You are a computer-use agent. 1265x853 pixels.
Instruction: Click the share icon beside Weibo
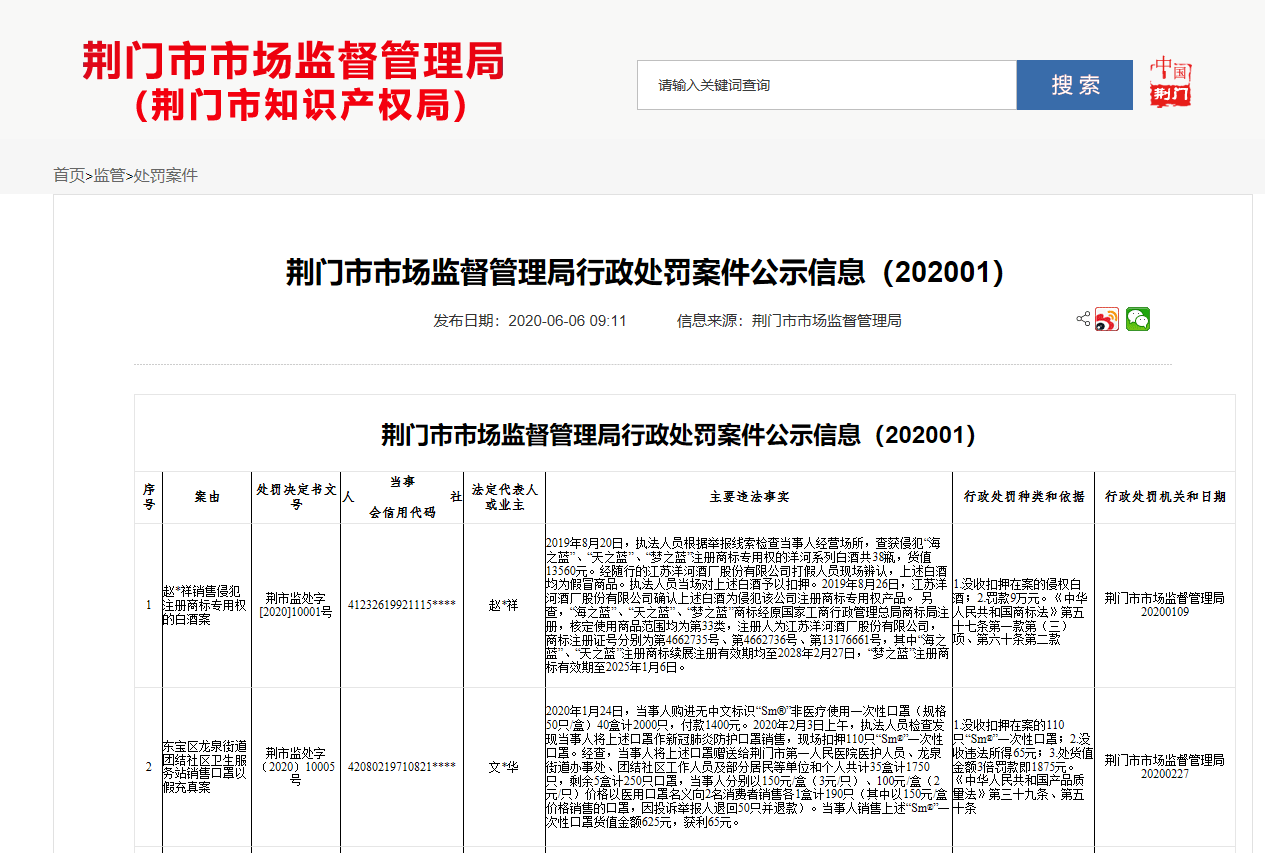(x=1083, y=319)
